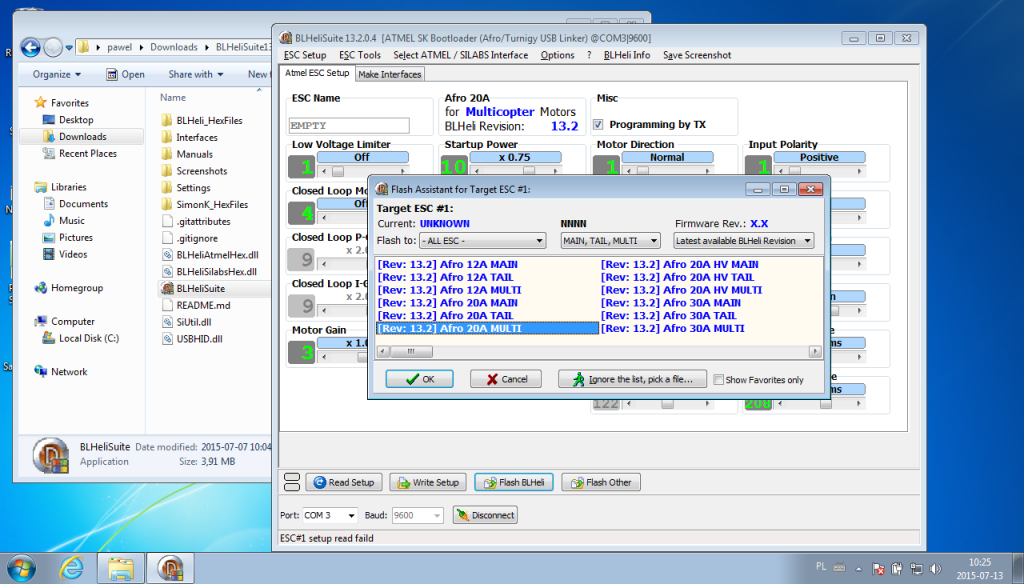Image resolution: width=1024 pixels, height=584 pixels.
Task: Click the Disconnect button
Action: coord(485,515)
